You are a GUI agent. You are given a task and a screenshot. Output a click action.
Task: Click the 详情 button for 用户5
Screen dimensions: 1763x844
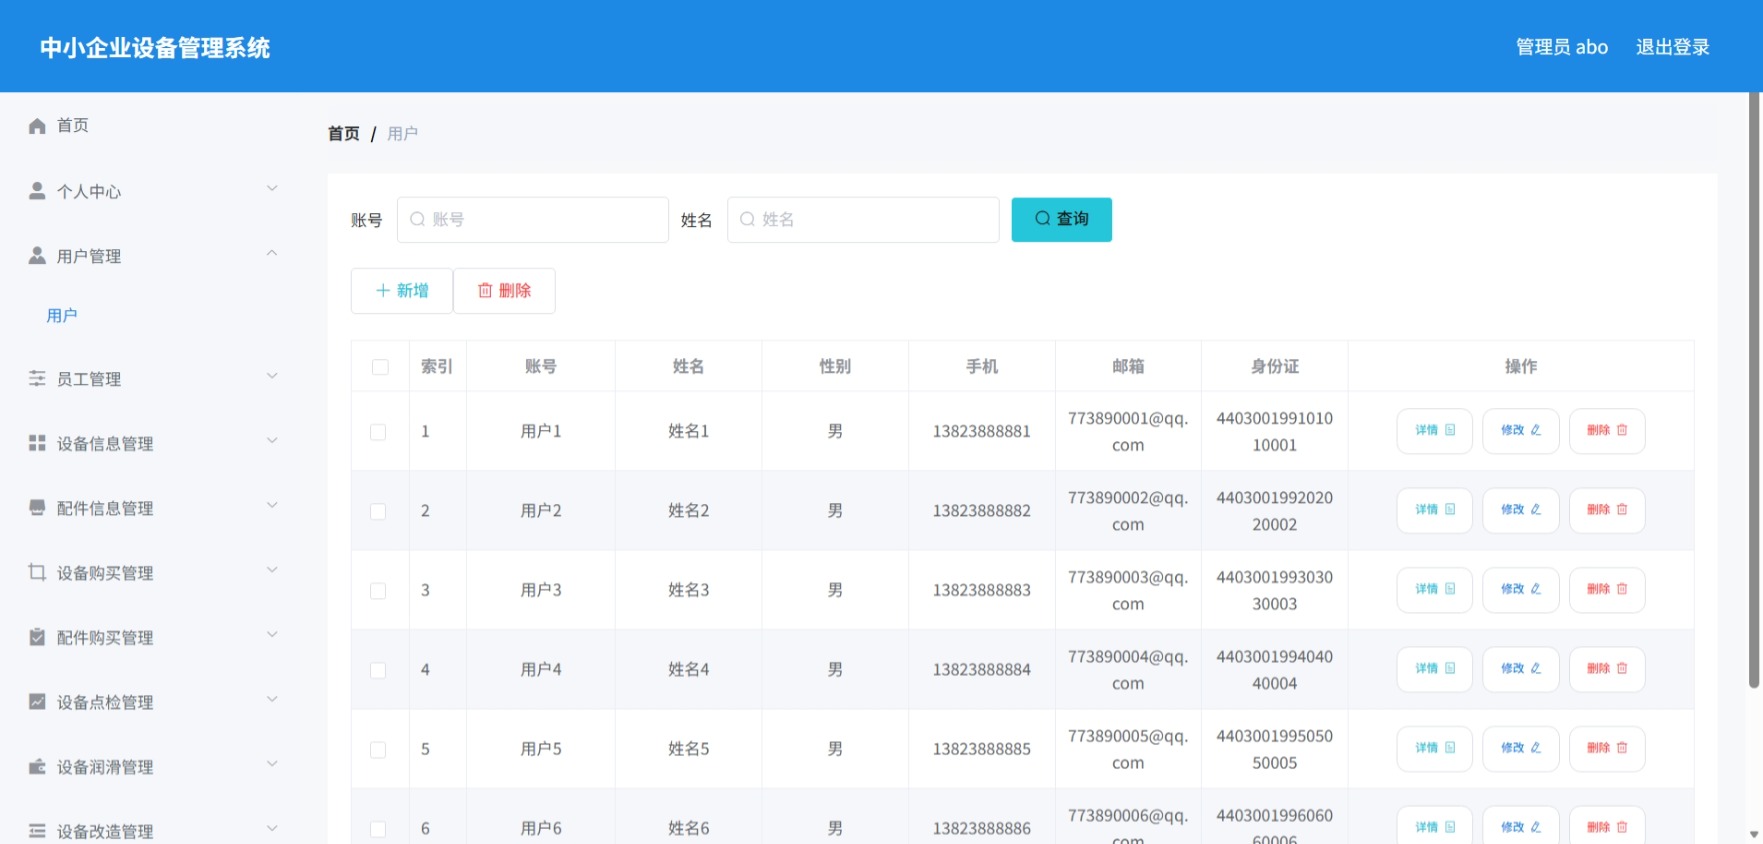point(1434,748)
